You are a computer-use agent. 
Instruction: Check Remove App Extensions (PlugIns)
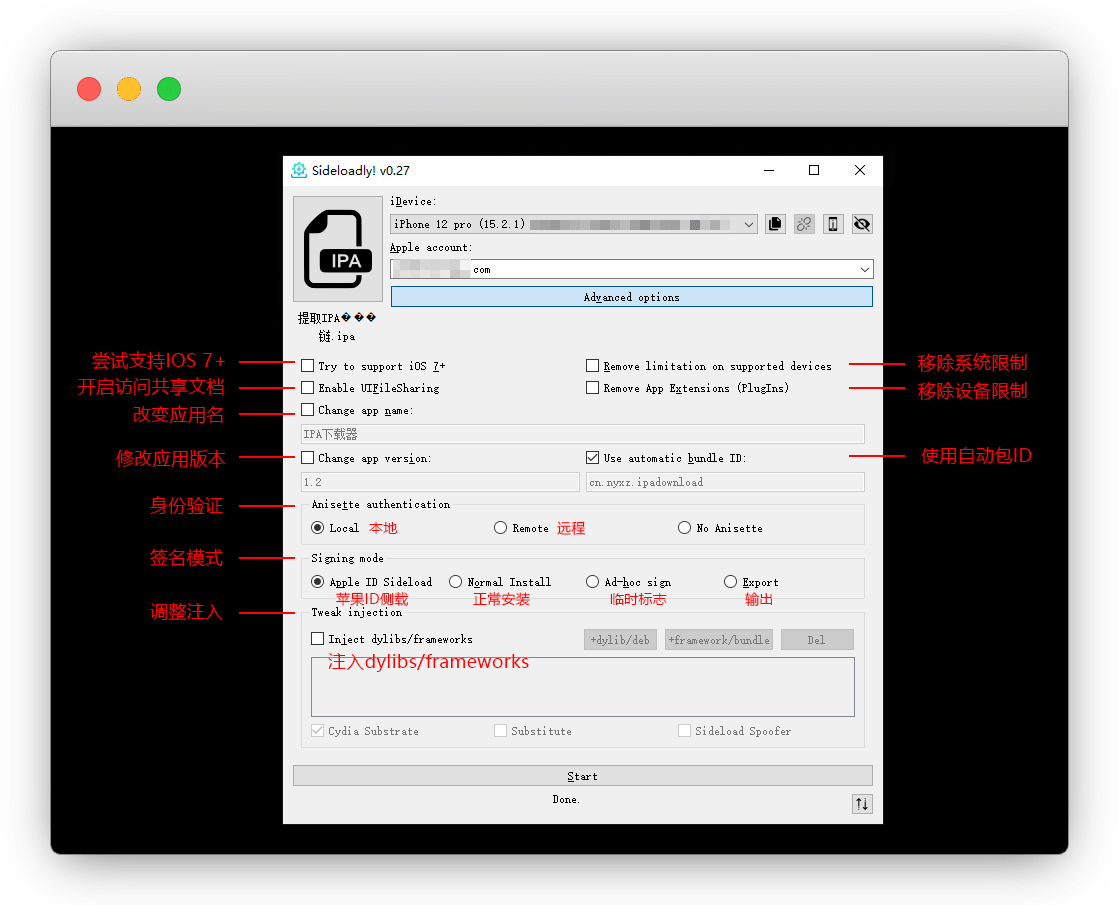593,388
